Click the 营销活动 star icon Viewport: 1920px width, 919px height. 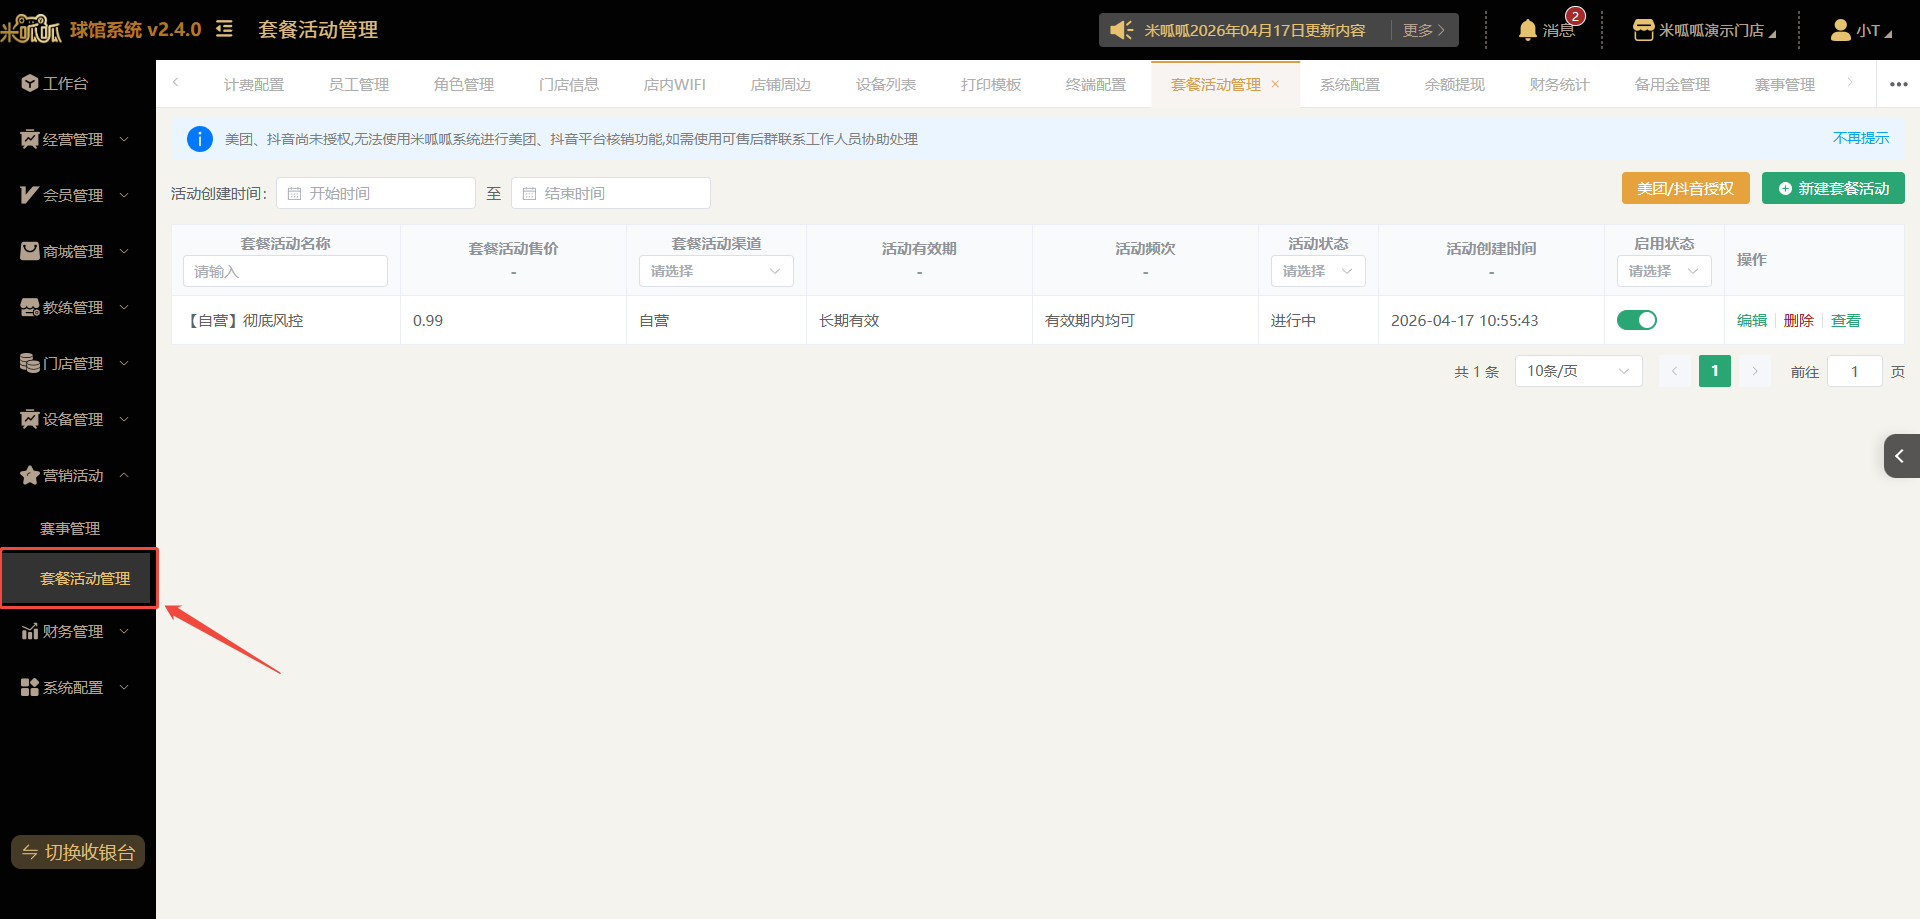point(30,475)
